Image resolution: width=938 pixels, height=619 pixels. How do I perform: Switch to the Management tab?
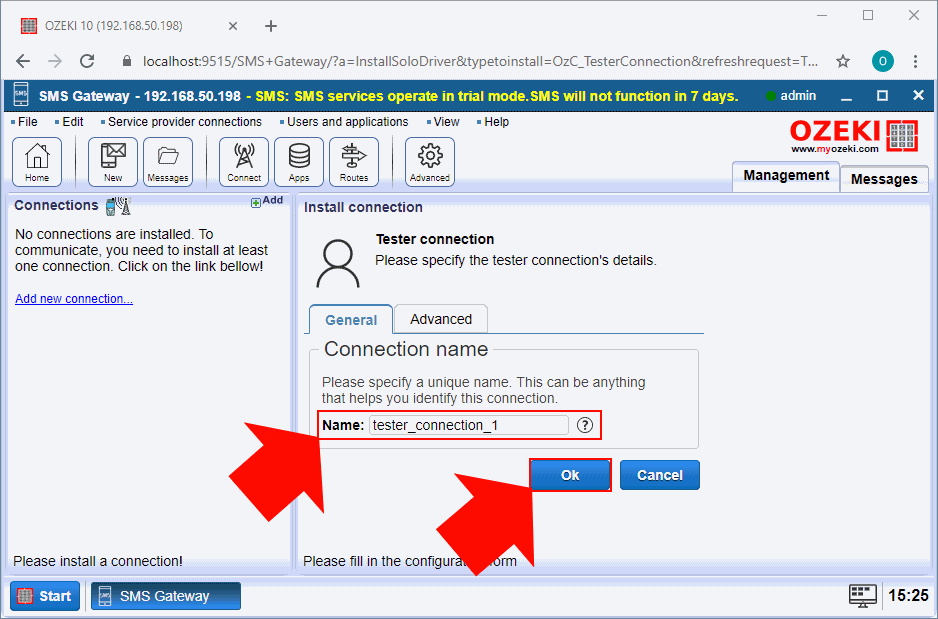tap(786, 176)
